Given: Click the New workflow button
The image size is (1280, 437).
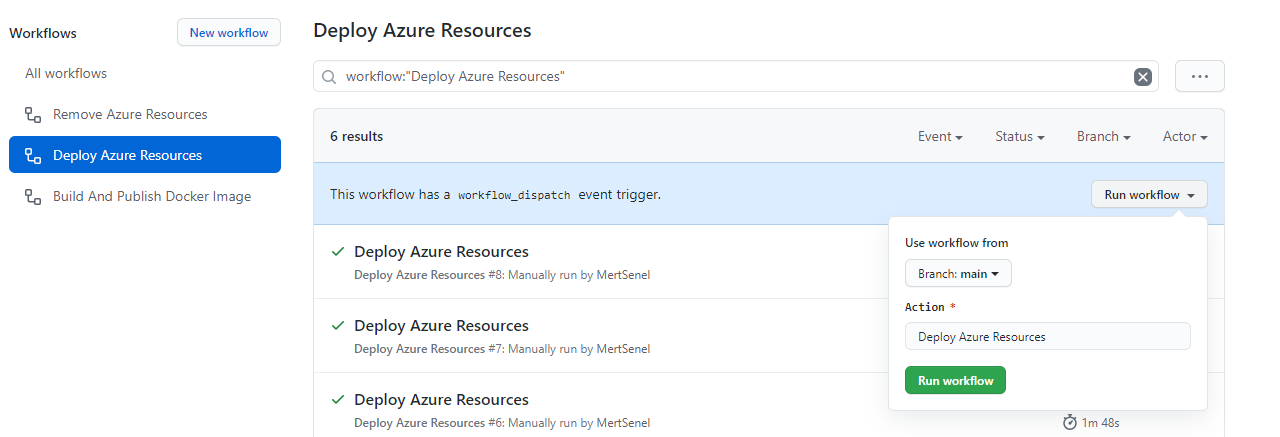Looking at the screenshot, I should point(229,33).
